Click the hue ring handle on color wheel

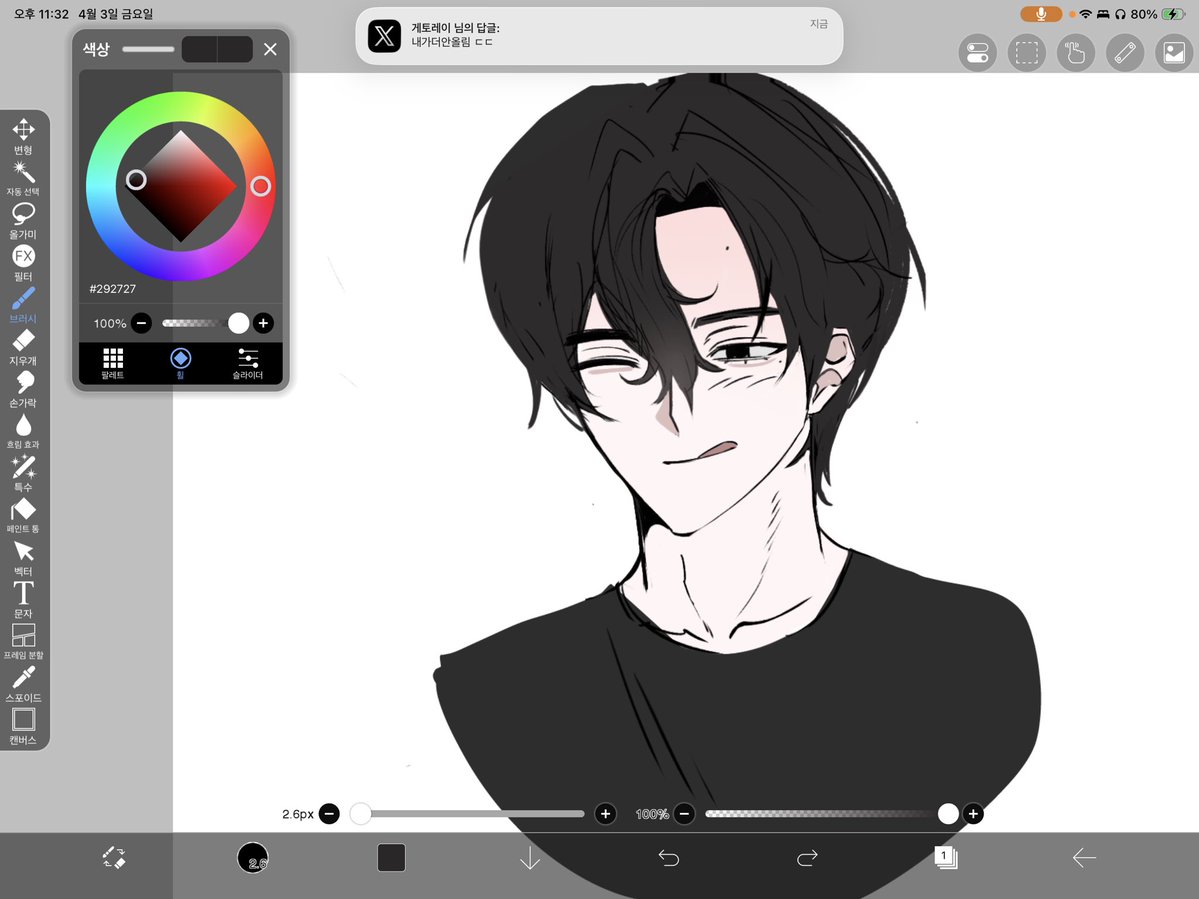point(261,186)
